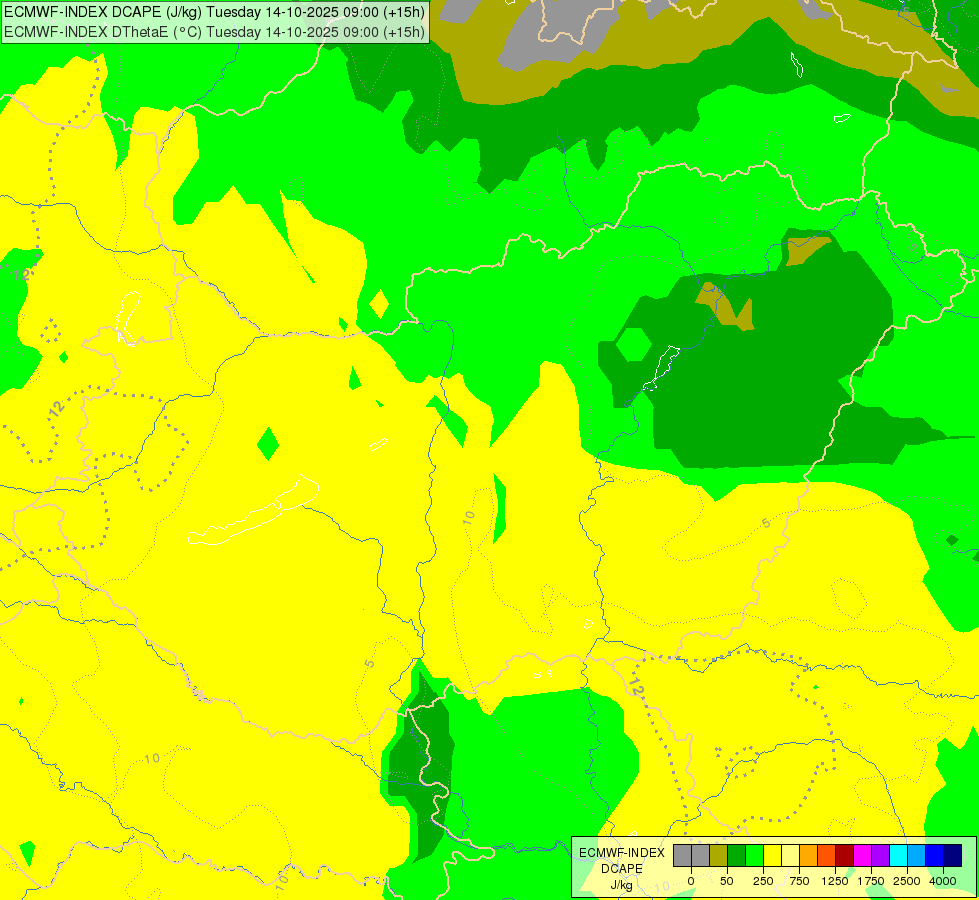Viewport: 979px width, 900px height.
Task: Select the purple legend swatch after 1750
Action: [x=881, y=855]
